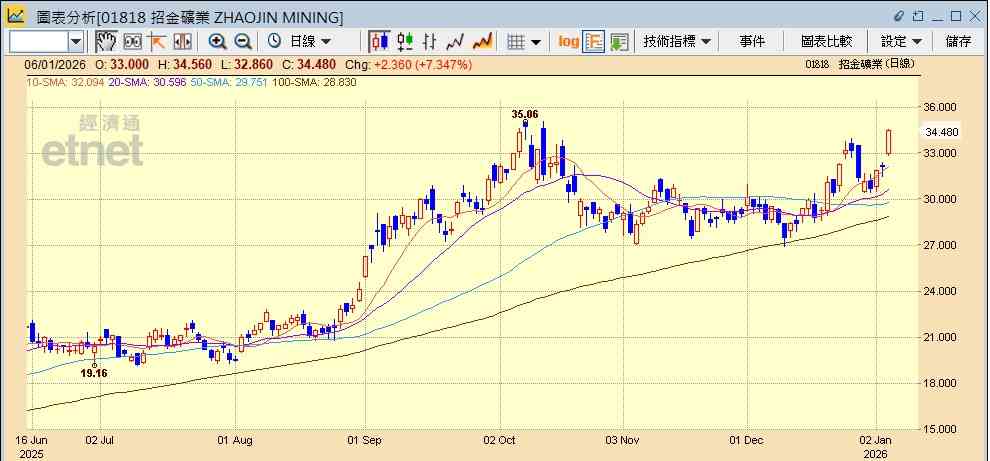Viewport: 990px width, 461px height.
Task: Toggle the data legend display icon
Action: click(593, 42)
